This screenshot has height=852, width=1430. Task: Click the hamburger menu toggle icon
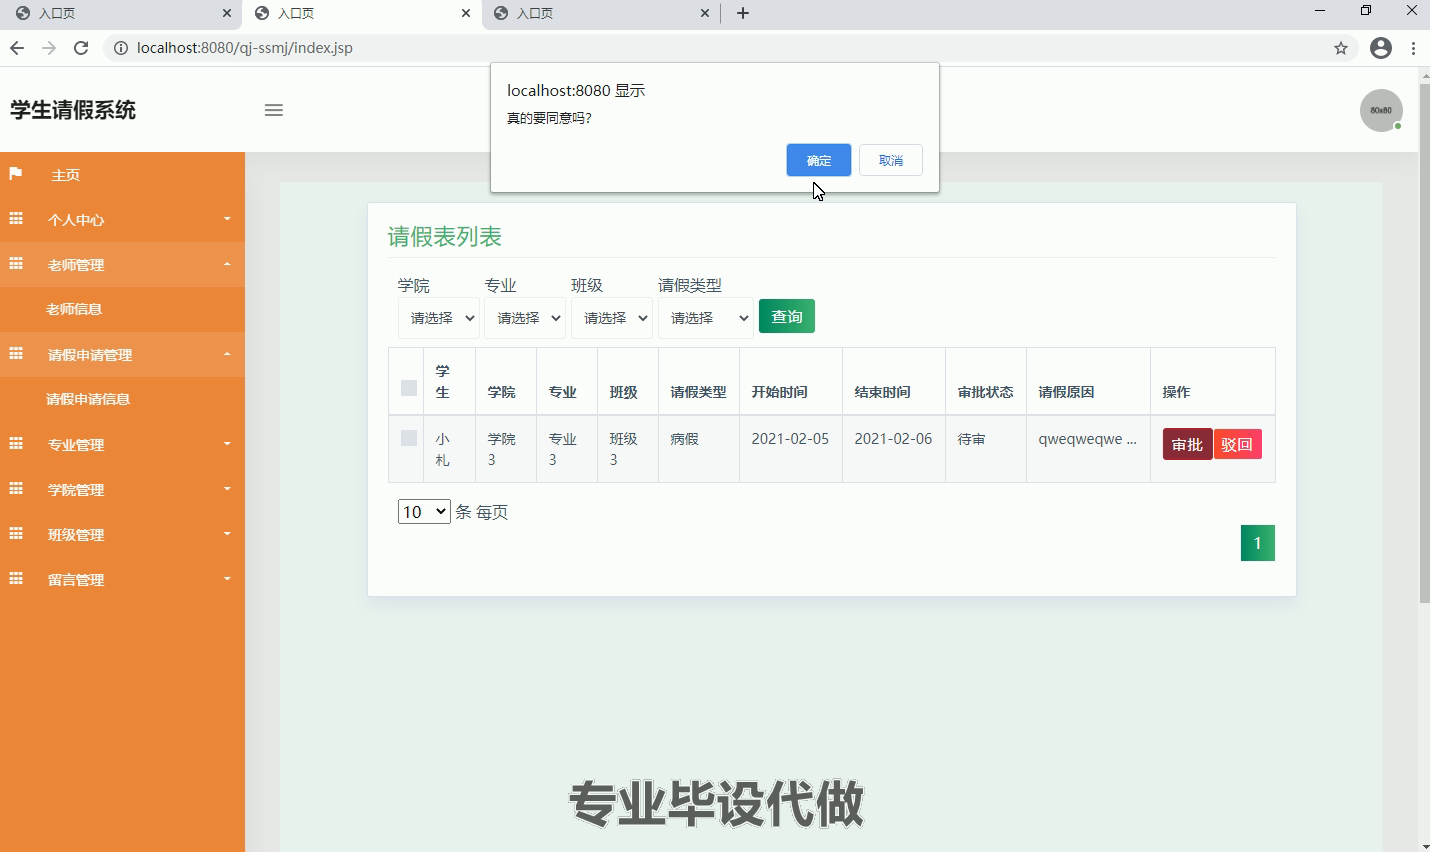274,110
